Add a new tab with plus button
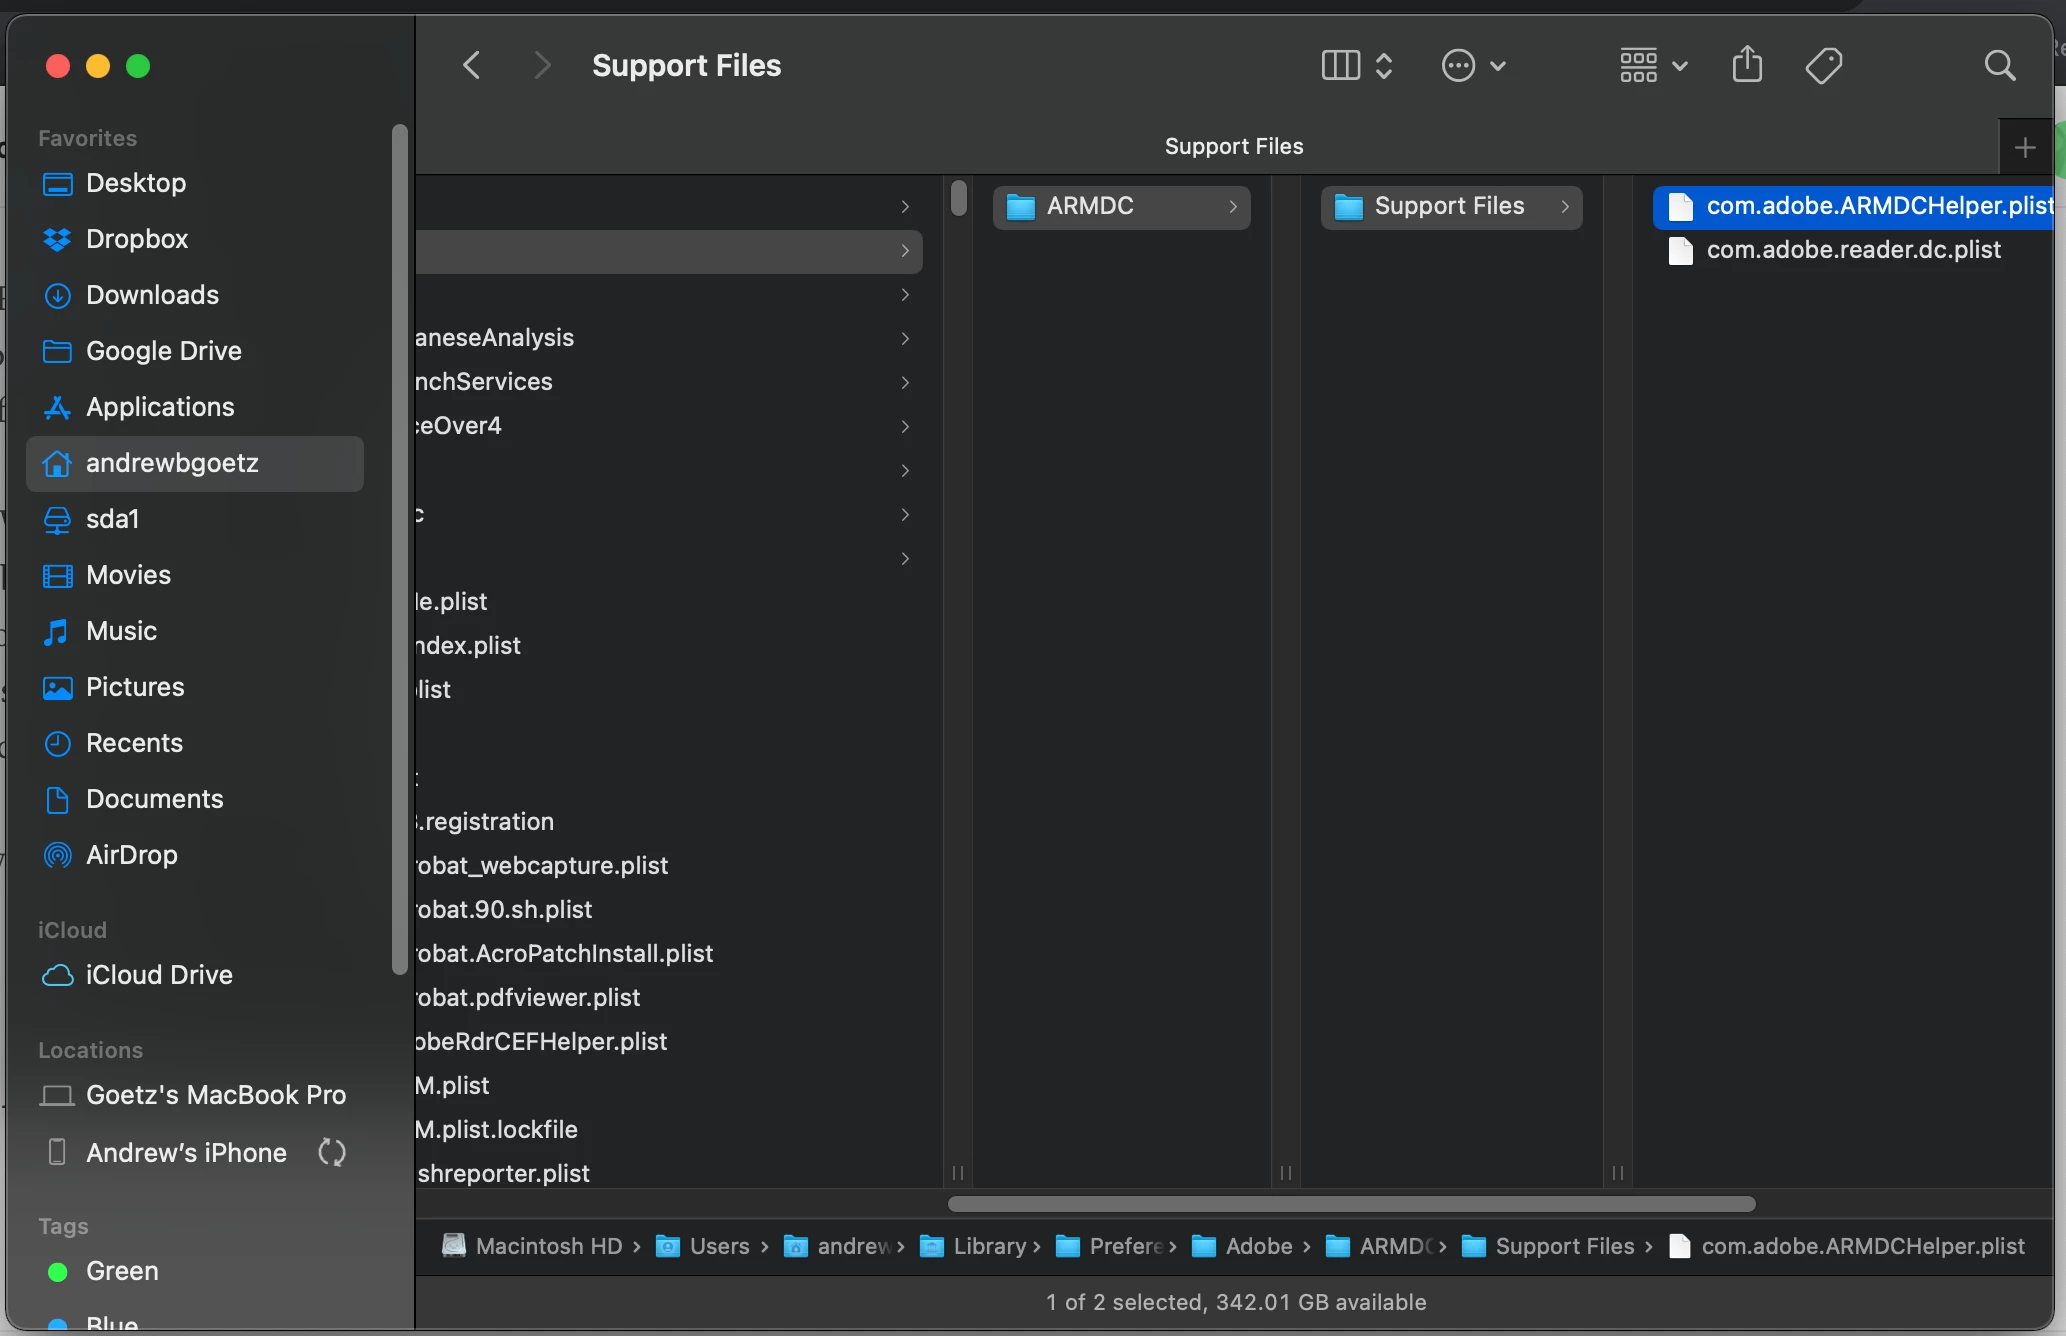Screen dimensions: 2066x1336 2025,148
